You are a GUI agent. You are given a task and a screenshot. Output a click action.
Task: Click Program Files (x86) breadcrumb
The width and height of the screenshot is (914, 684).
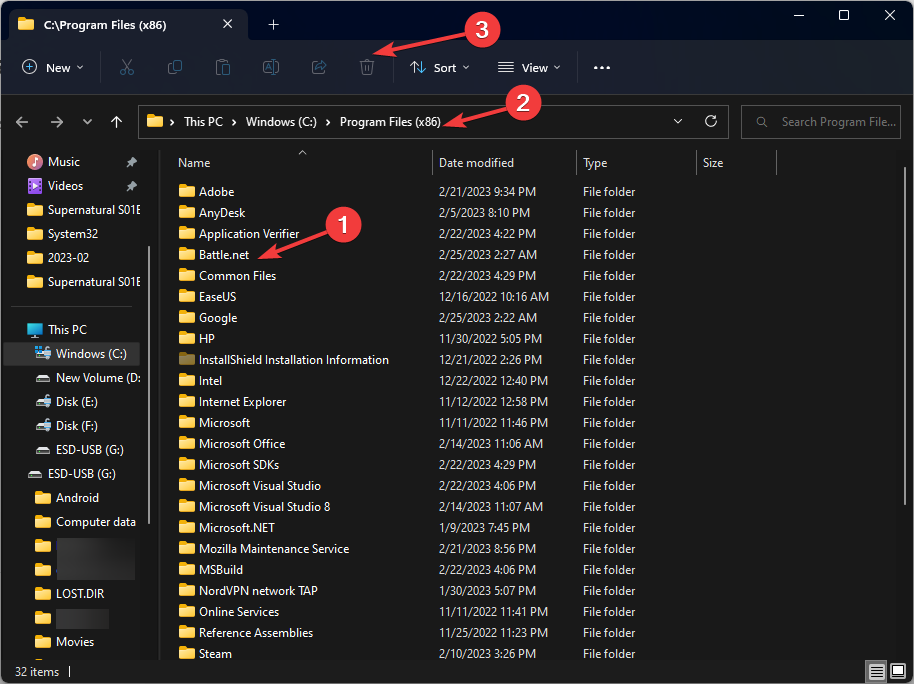[390, 122]
